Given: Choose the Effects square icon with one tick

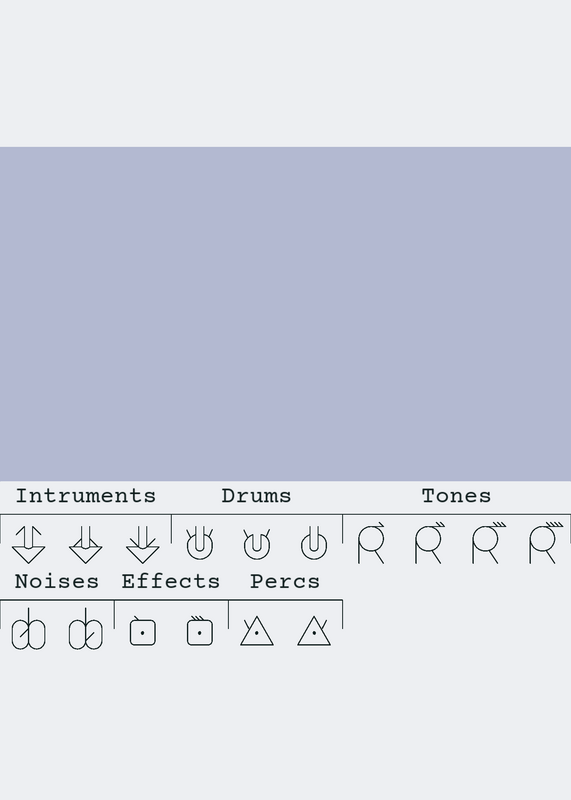Looking at the screenshot, I should tap(143, 631).
